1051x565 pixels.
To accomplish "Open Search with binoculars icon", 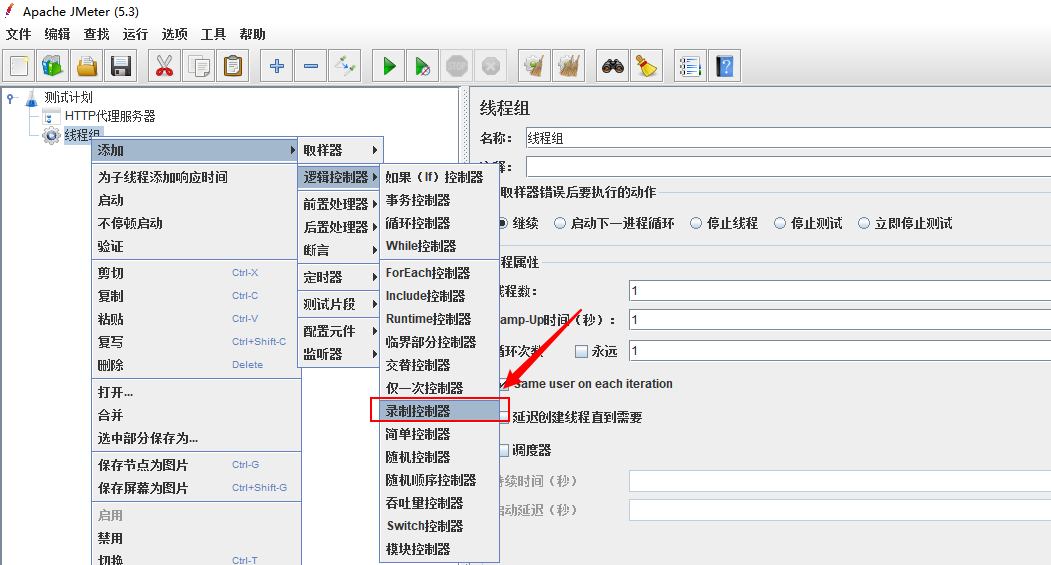I will [613, 66].
